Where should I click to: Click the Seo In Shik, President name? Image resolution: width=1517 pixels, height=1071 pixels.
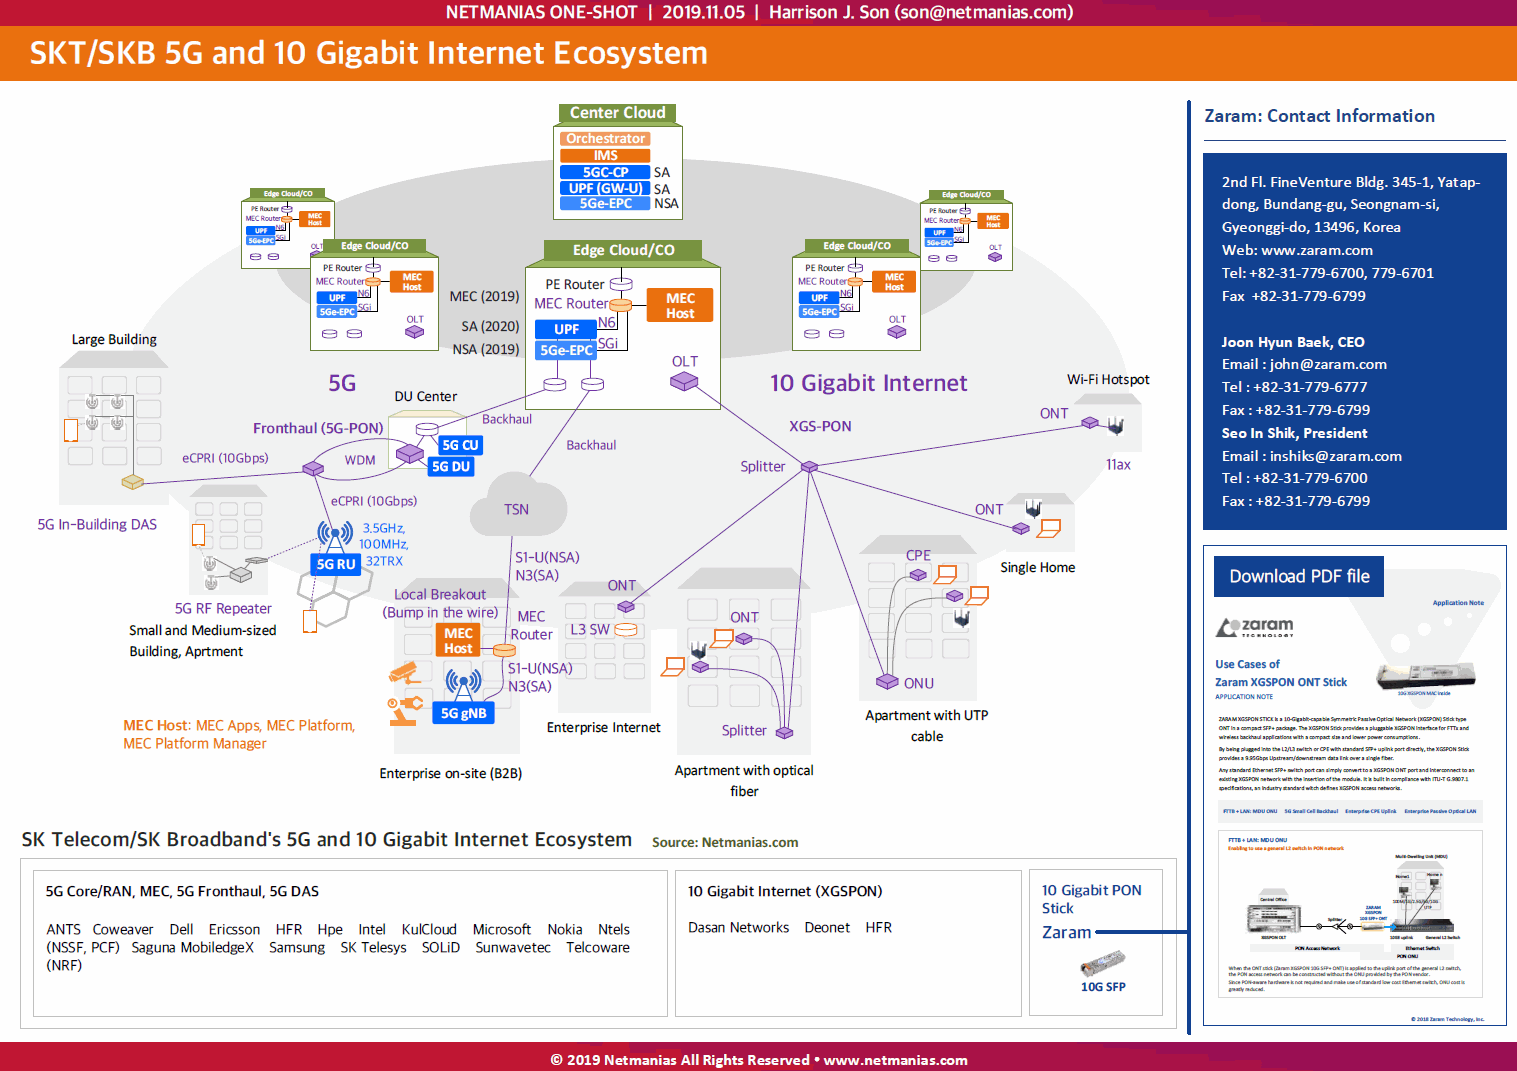[x=1294, y=433]
